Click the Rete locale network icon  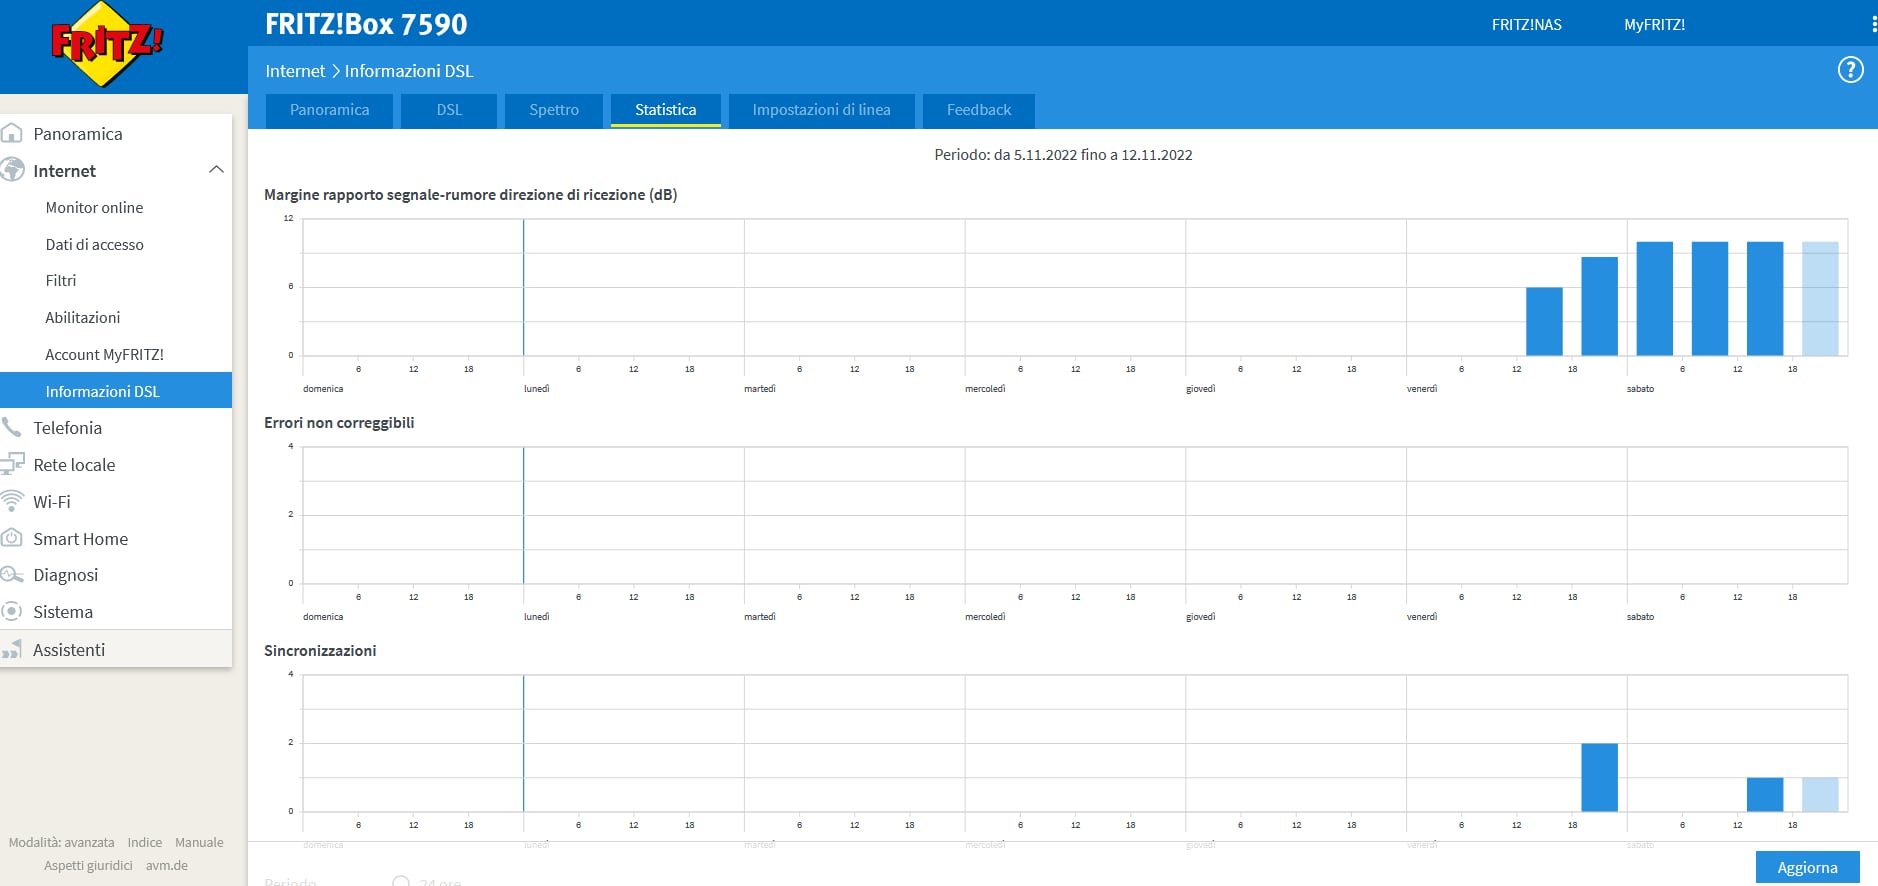[12, 464]
